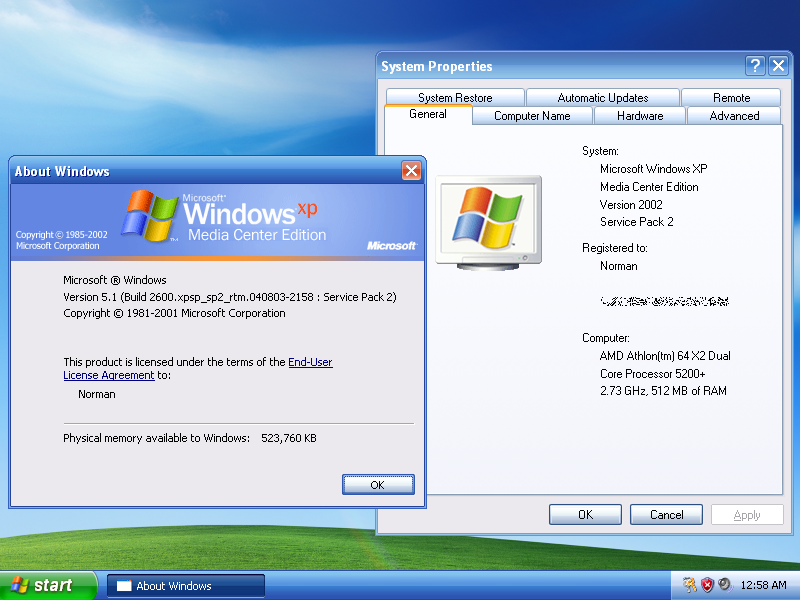Click the clock showing 12:58 AM
This screenshot has width=800, height=600.
pyautogui.click(x=763, y=585)
